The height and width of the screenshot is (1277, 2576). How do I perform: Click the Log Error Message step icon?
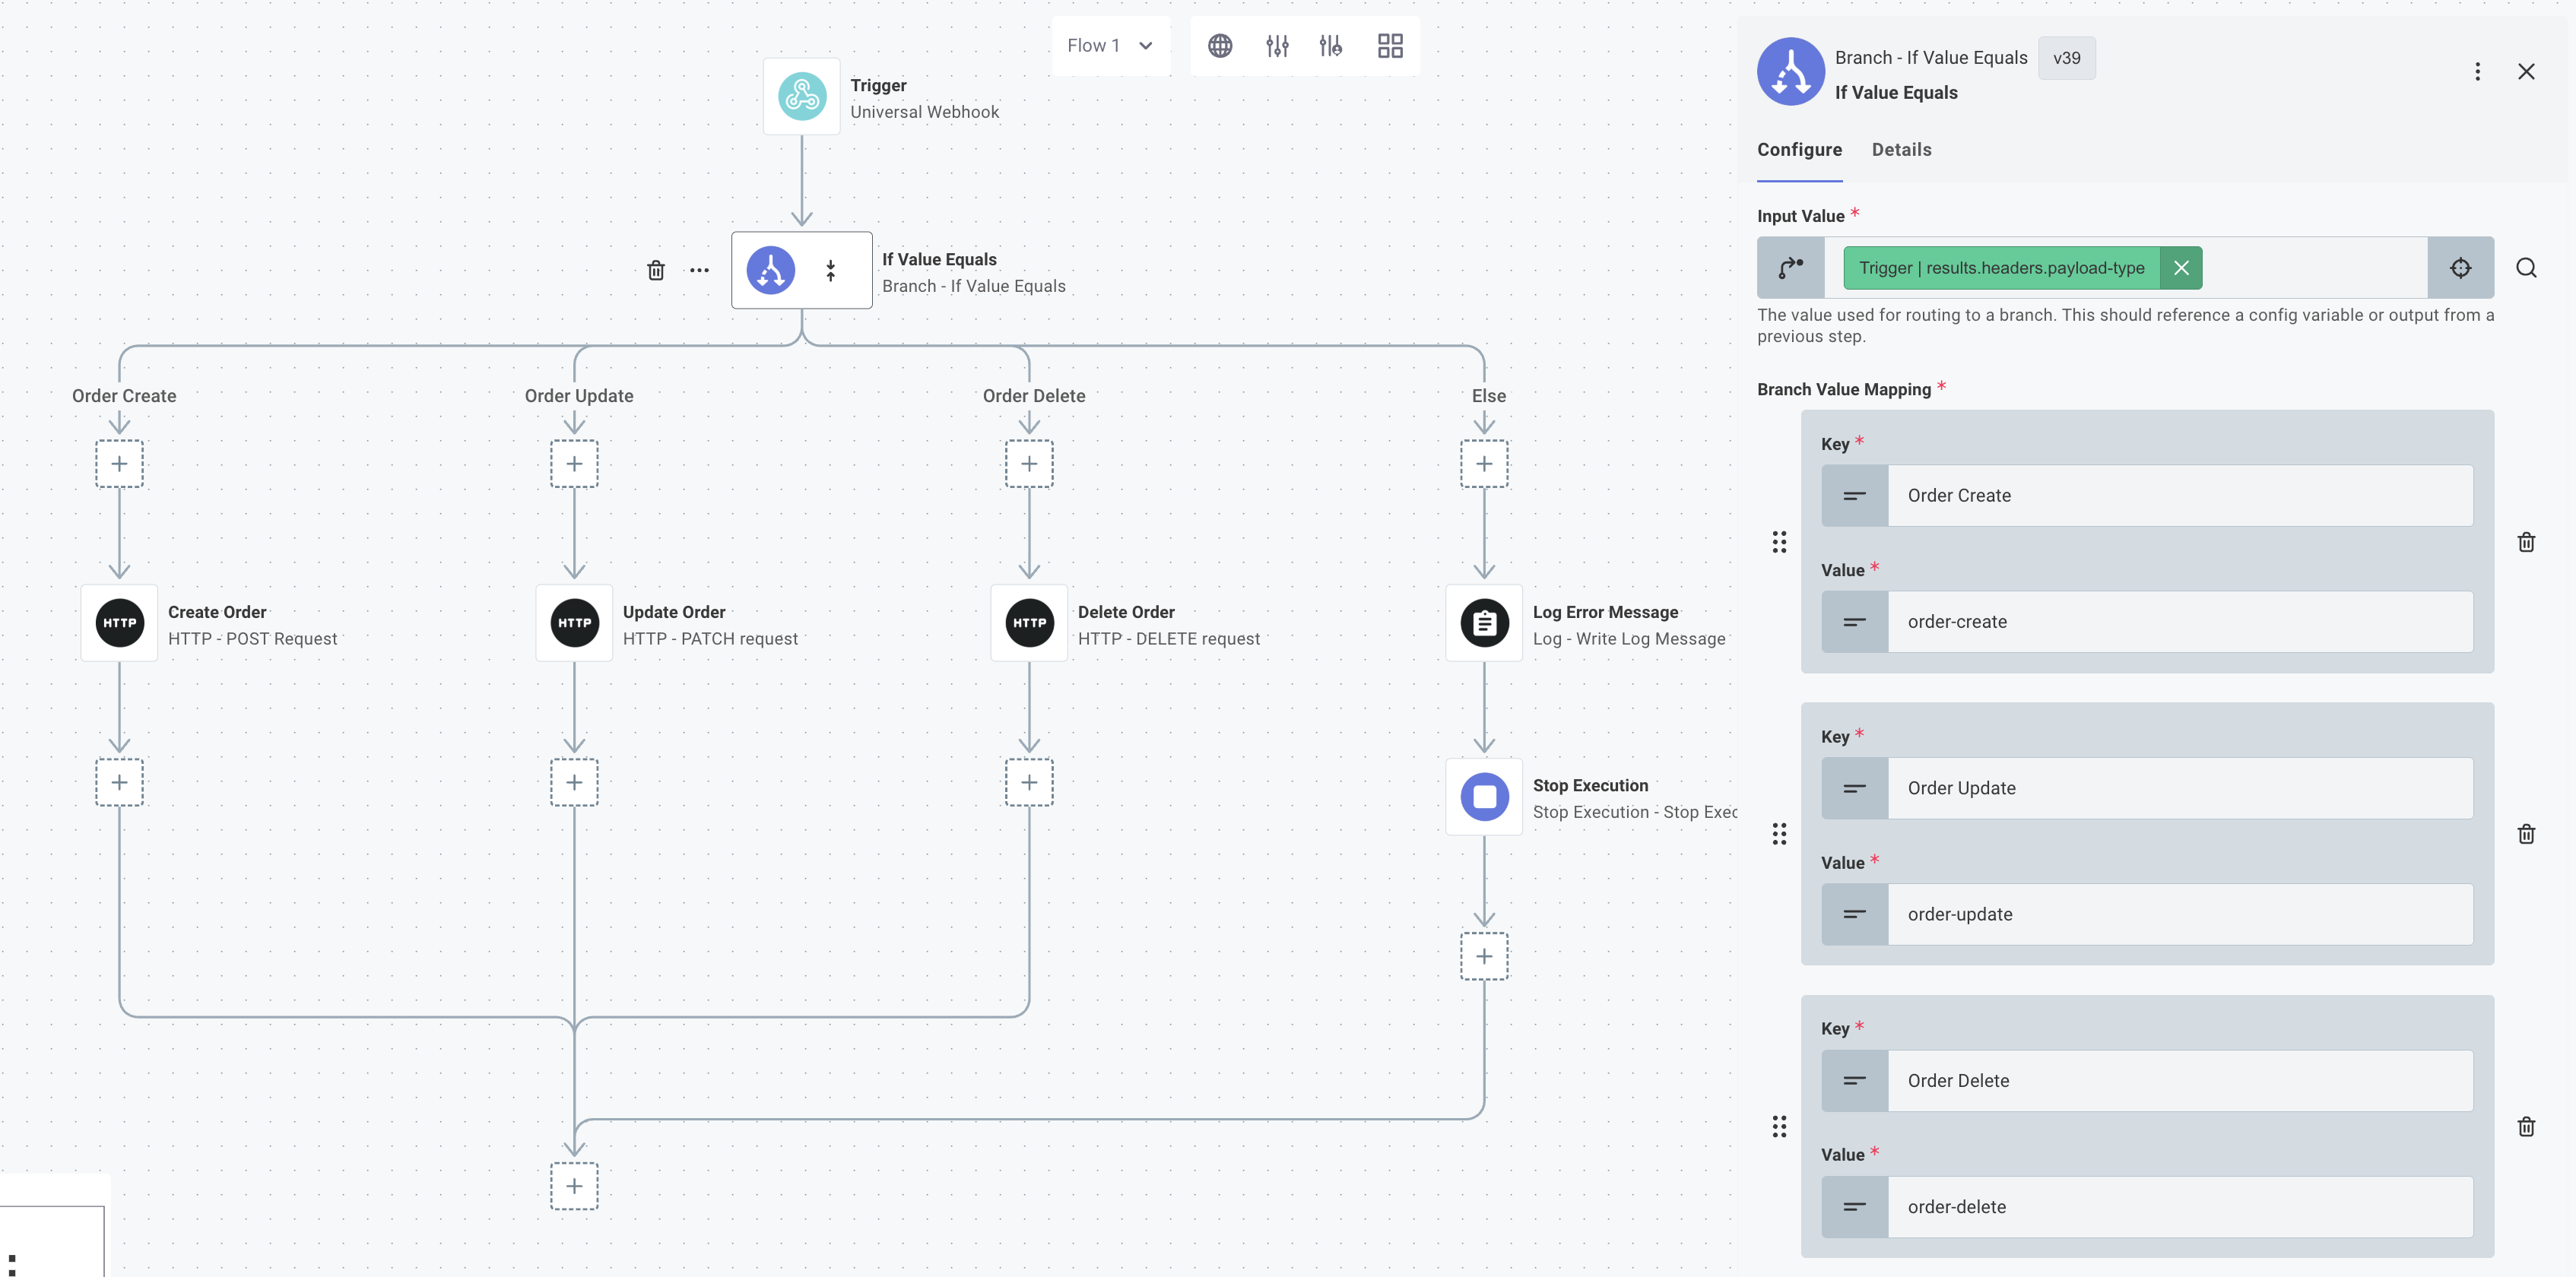coord(1484,623)
